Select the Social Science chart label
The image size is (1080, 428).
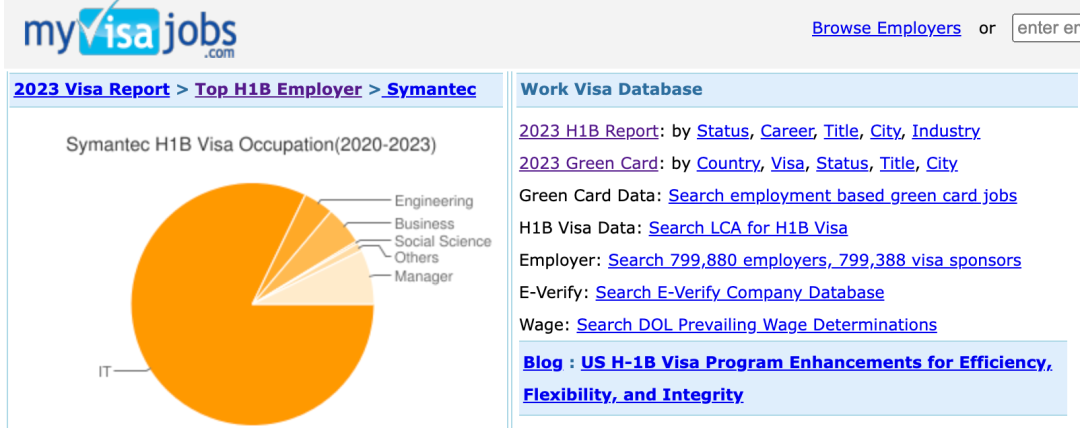(443, 241)
